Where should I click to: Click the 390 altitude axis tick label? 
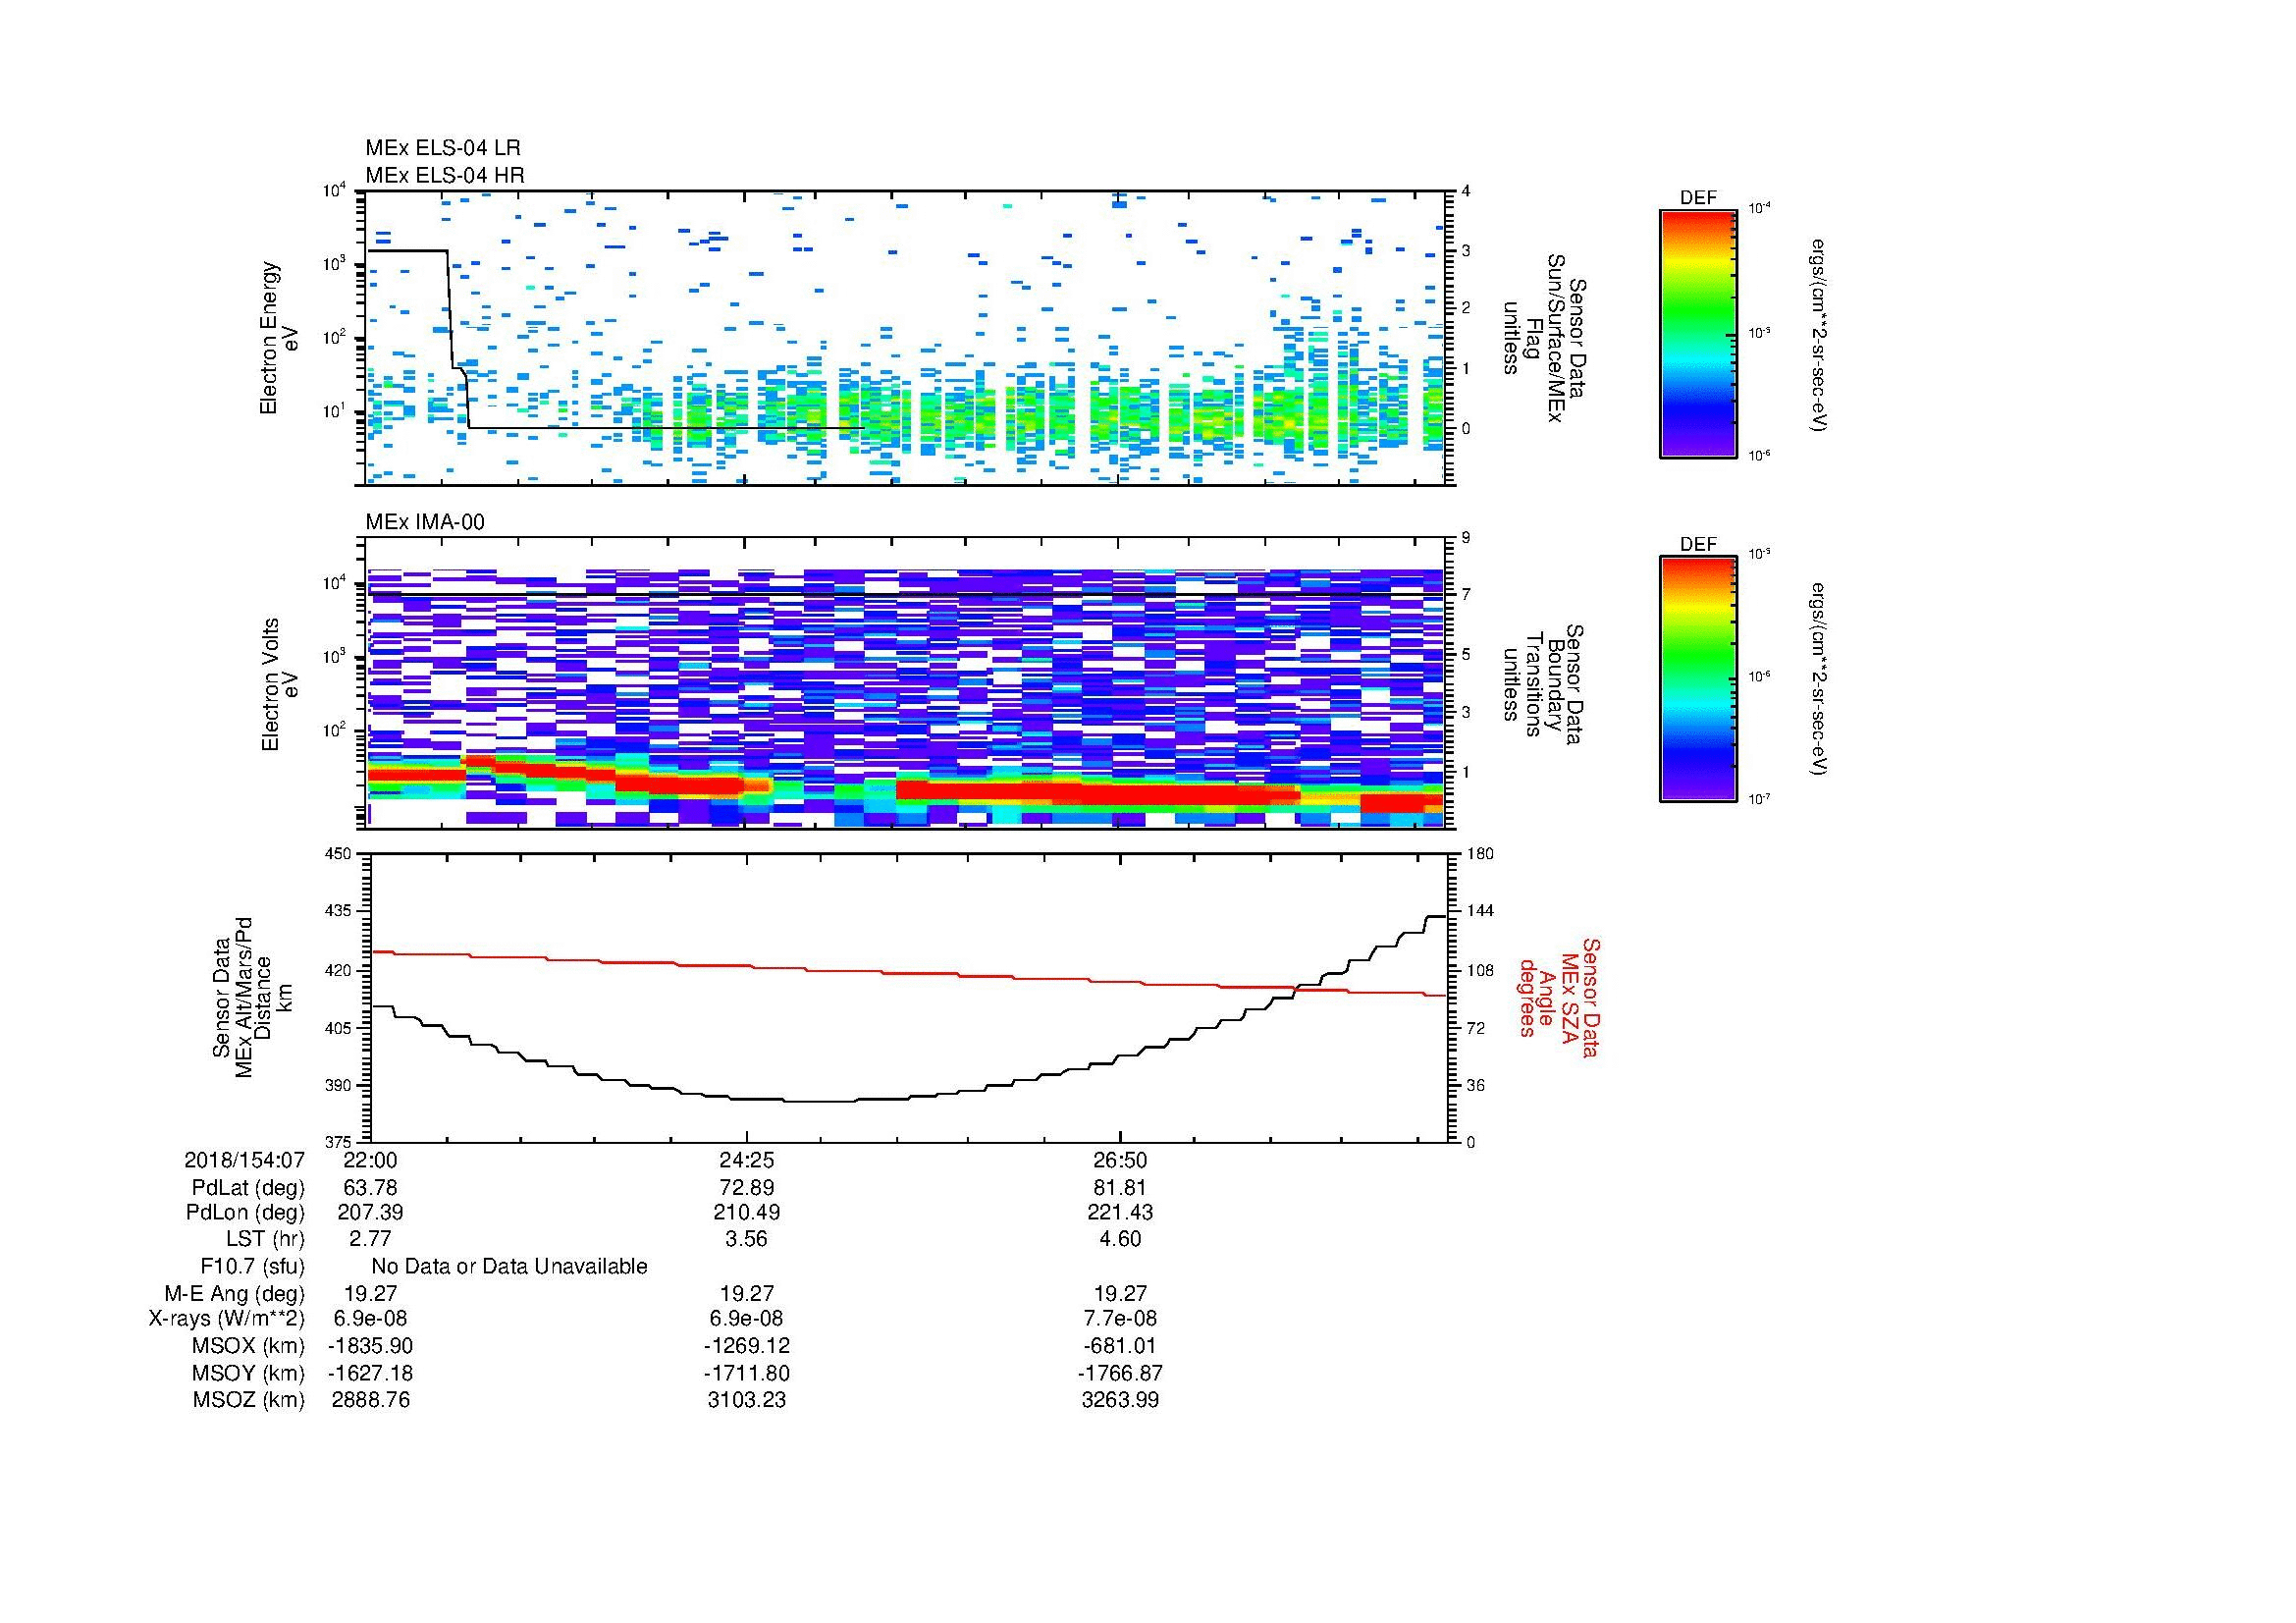click(338, 1085)
